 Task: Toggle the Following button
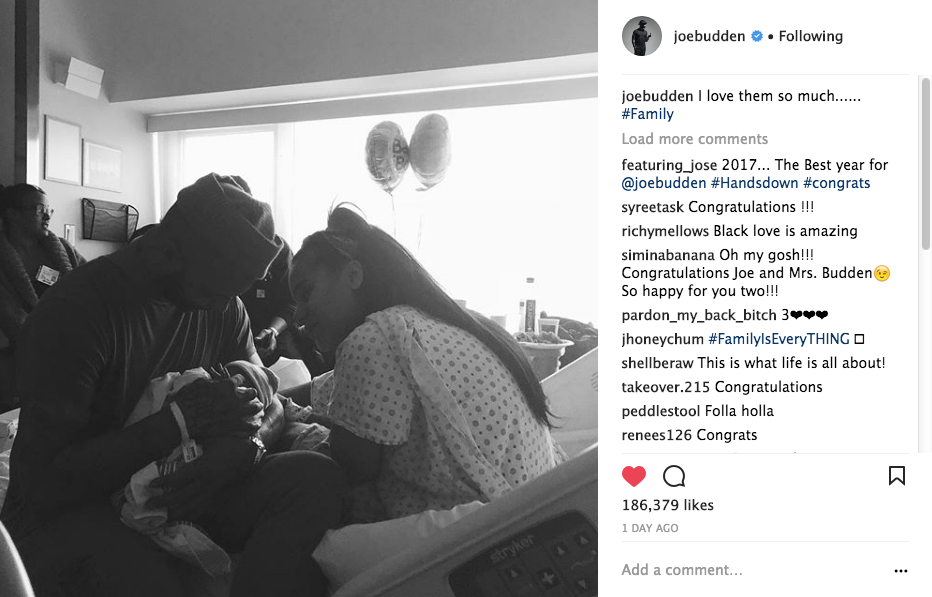pyautogui.click(x=811, y=36)
